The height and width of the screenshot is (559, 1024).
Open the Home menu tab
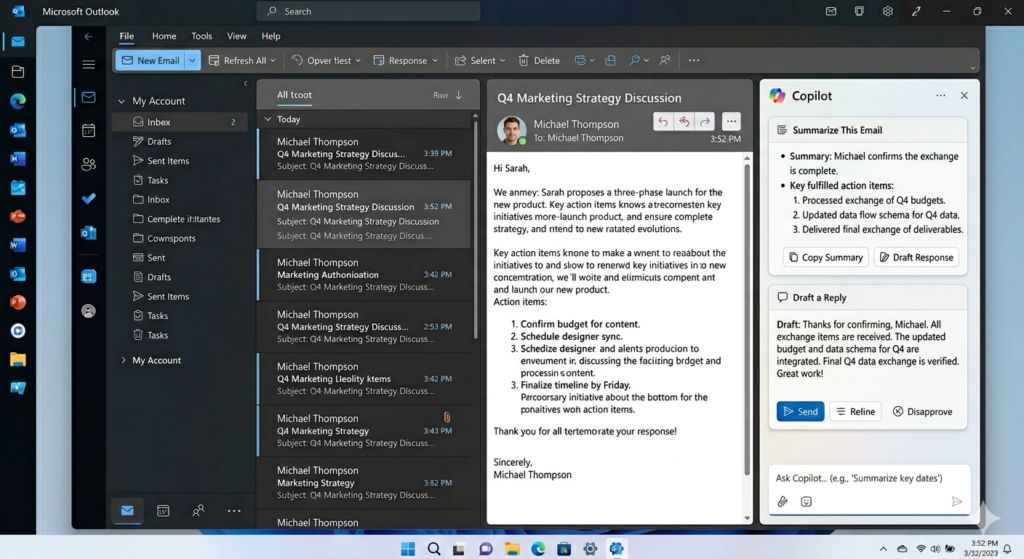click(164, 37)
